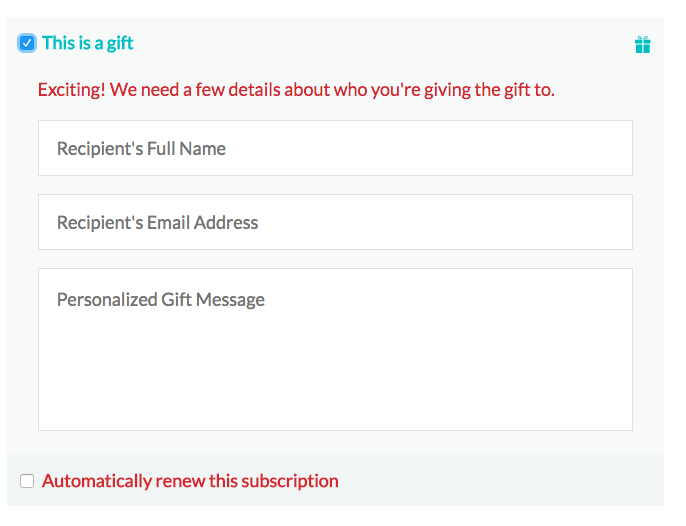The image size is (686, 526).
Task: Focus the Recipient's Email Address field
Action: [x=335, y=222]
